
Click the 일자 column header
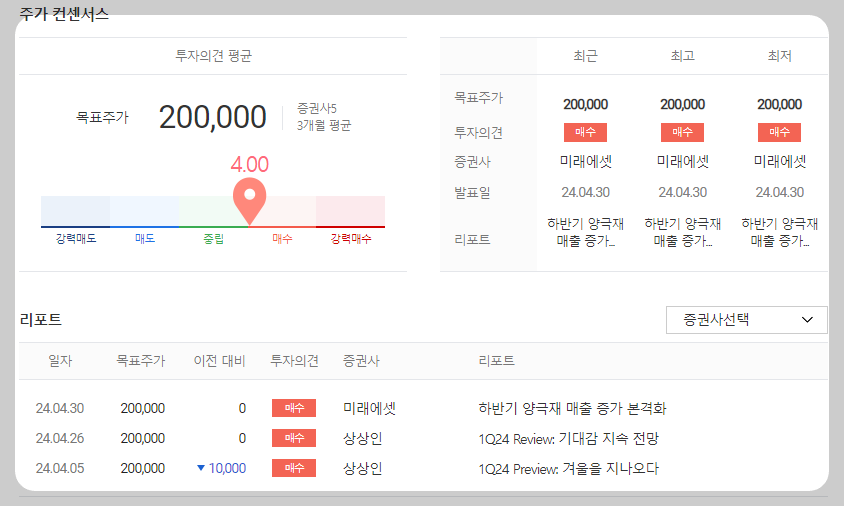pos(60,361)
